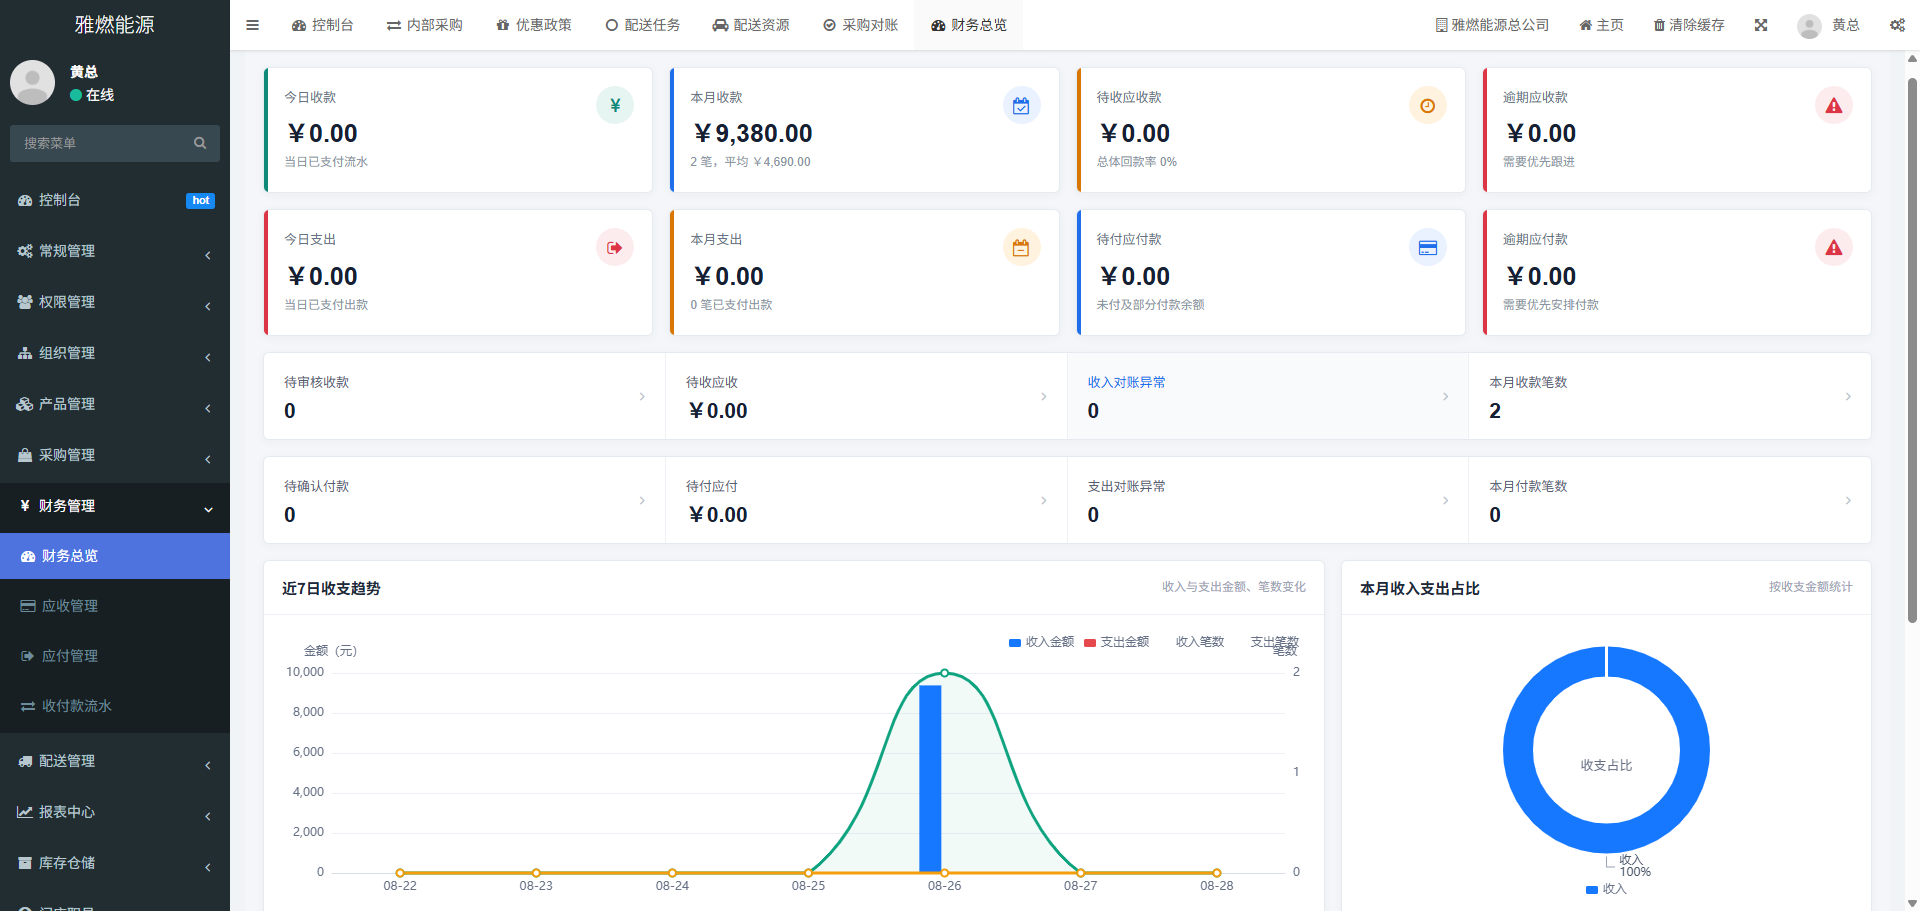Open 收付款流水 in the sidebar
The image size is (1920, 911).
point(115,706)
